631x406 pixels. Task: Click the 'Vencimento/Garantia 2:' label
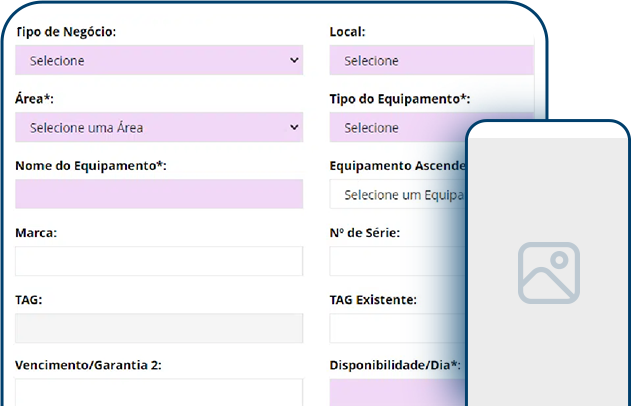click(89, 365)
